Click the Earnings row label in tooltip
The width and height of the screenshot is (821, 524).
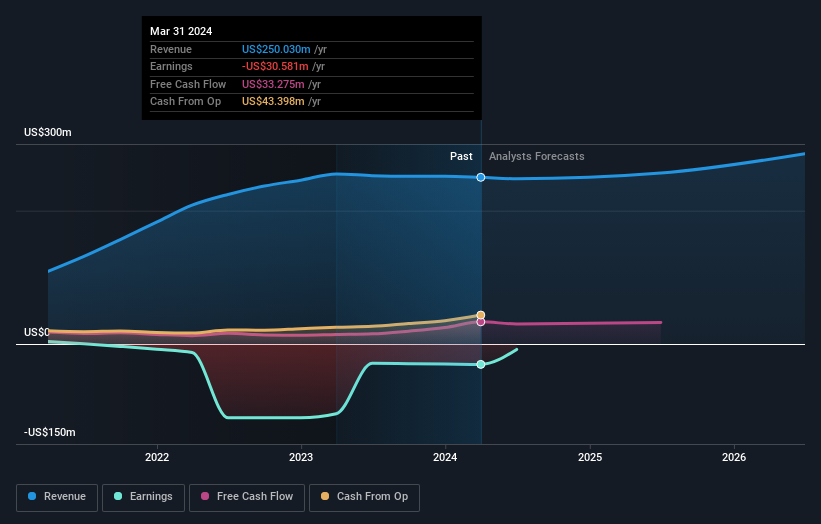coord(171,66)
